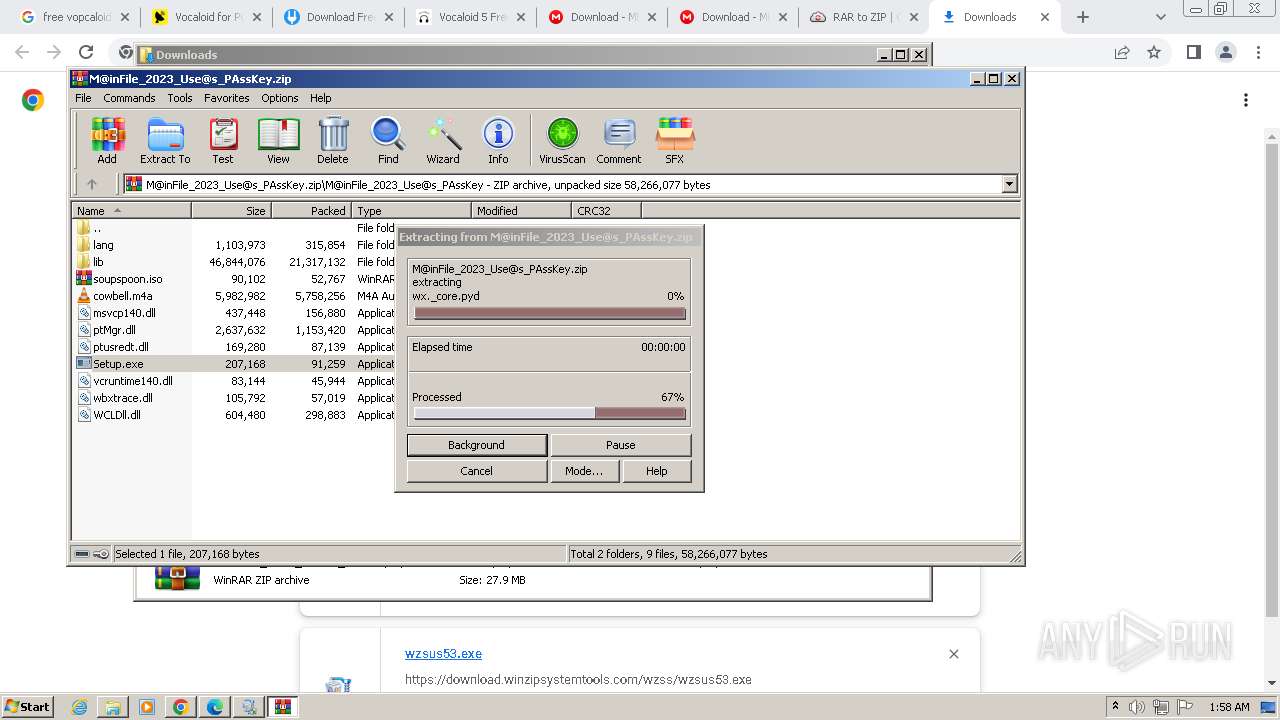Click the Processed total progress bar
The width and height of the screenshot is (1280, 720).
549,413
